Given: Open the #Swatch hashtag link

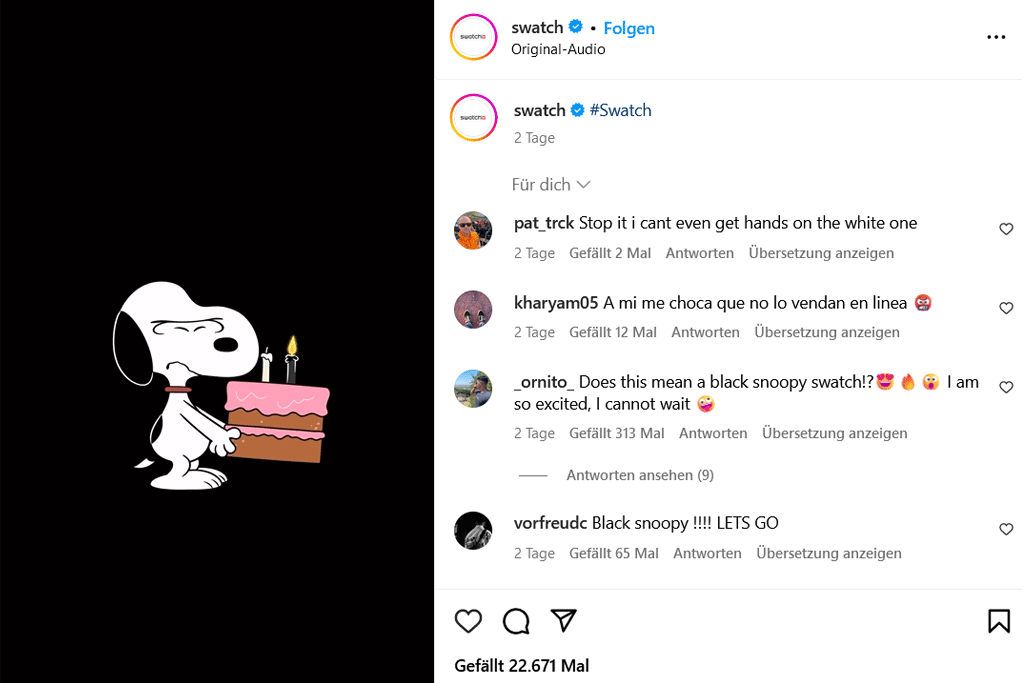Looking at the screenshot, I should (620, 110).
